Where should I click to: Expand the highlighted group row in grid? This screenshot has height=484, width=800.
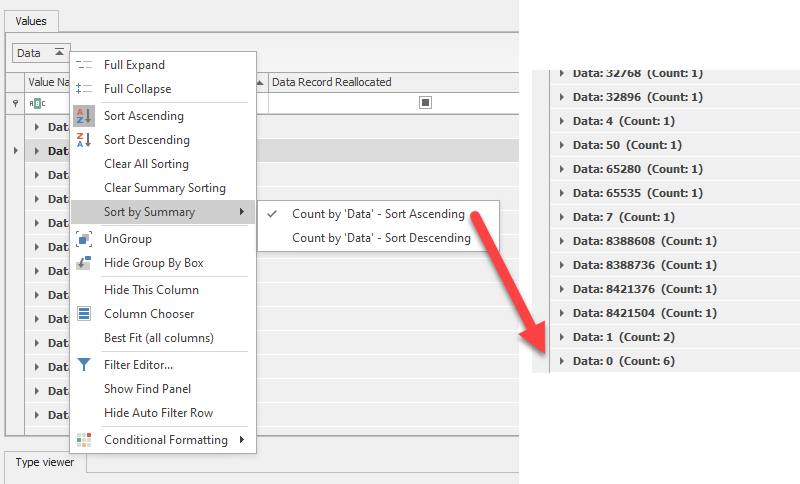coord(37,151)
